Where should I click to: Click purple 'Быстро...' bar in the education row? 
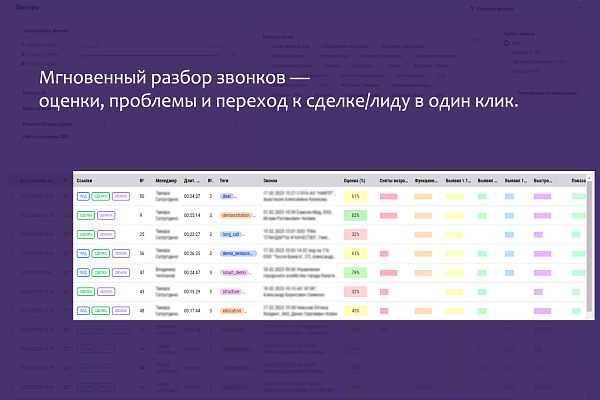pos(543,311)
